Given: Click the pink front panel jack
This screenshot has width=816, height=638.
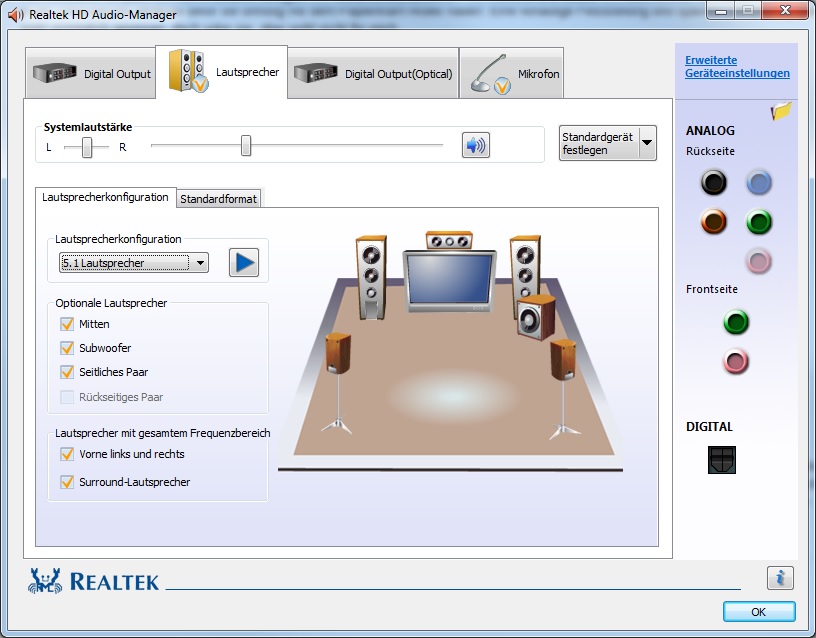Looking at the screenshot, I should [x=736, y=362].
